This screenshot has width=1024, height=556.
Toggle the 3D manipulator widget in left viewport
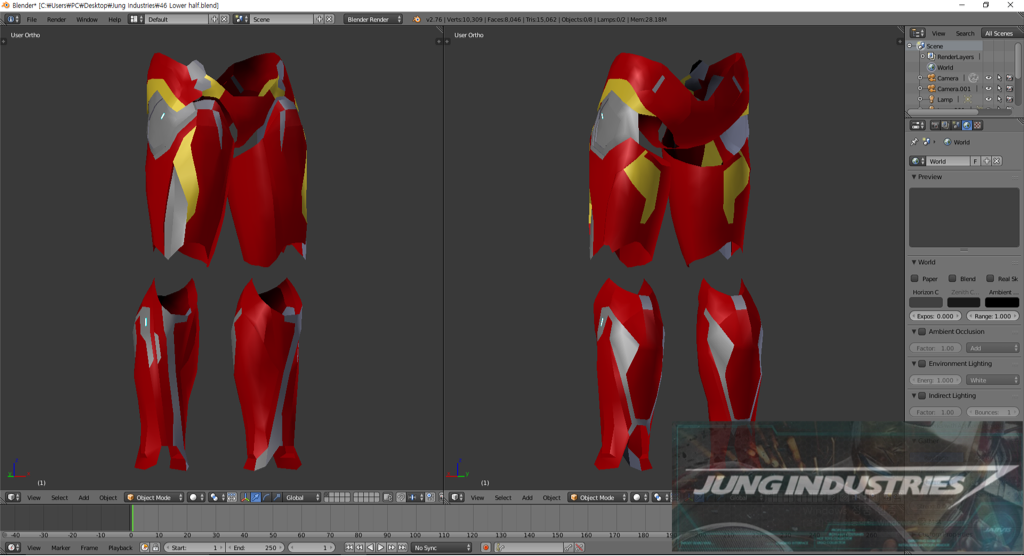[x=245, y=497]
